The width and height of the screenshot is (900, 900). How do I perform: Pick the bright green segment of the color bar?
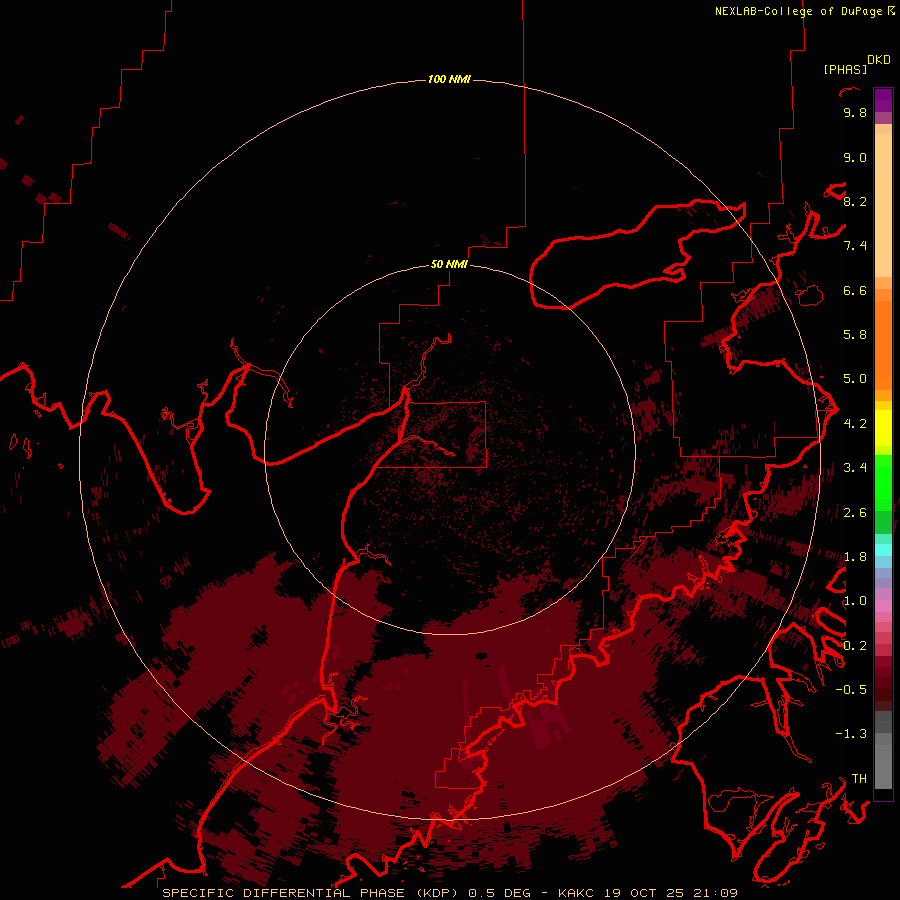[x=883, y=482]
